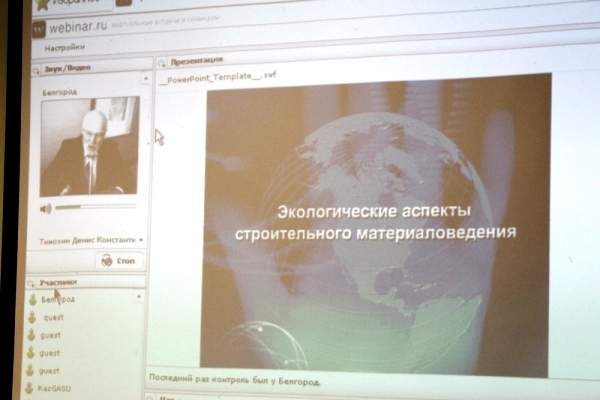Click the participants list scroll-up arrow

[139, 296]
